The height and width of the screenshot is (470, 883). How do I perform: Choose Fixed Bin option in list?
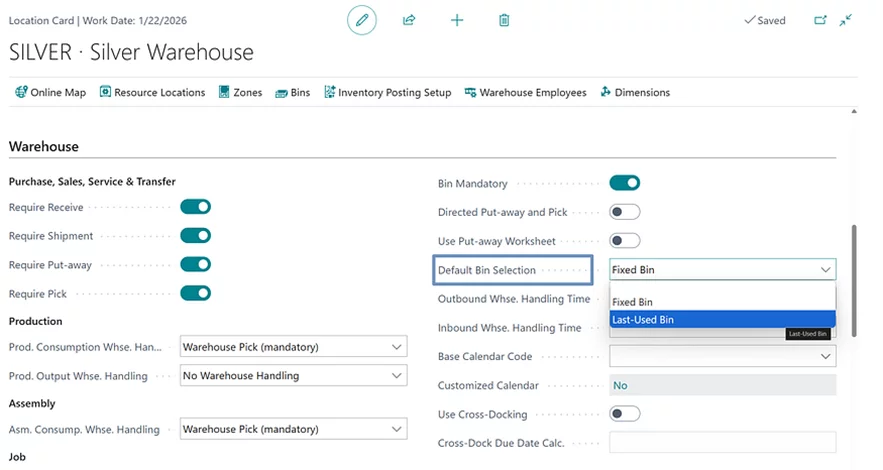point(723,302)
